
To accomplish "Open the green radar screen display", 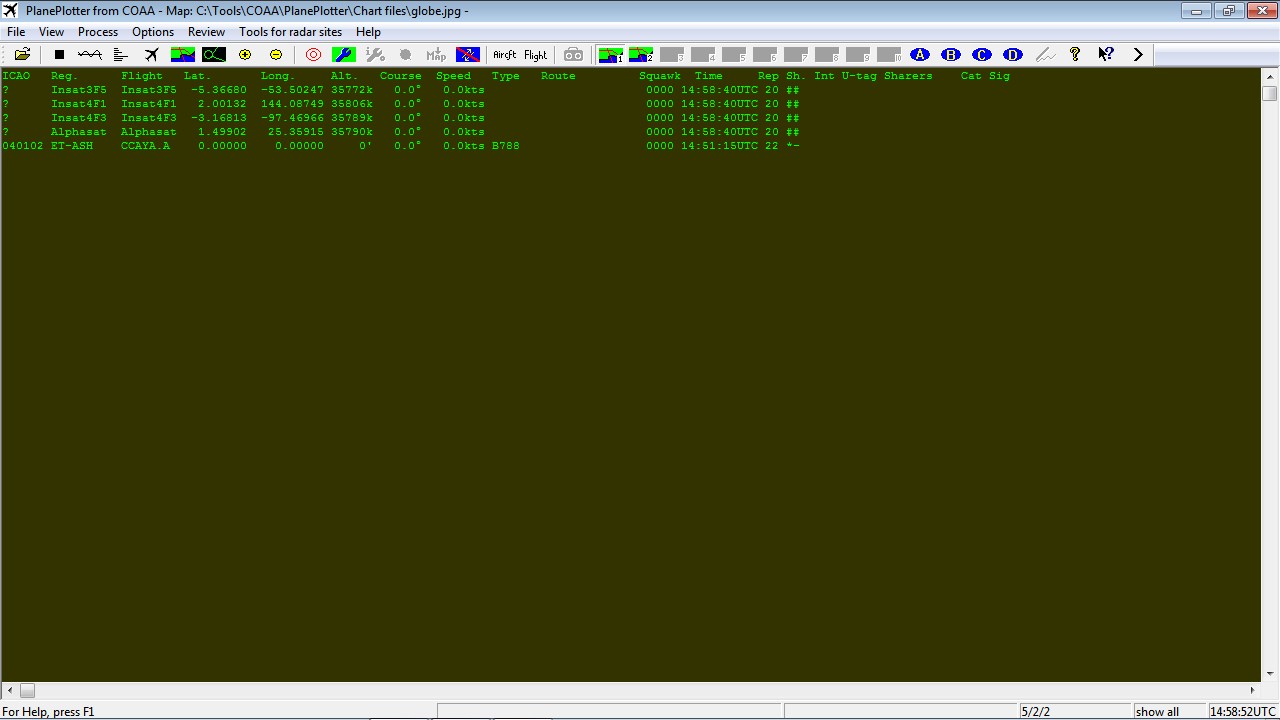I will pos(213,55).
